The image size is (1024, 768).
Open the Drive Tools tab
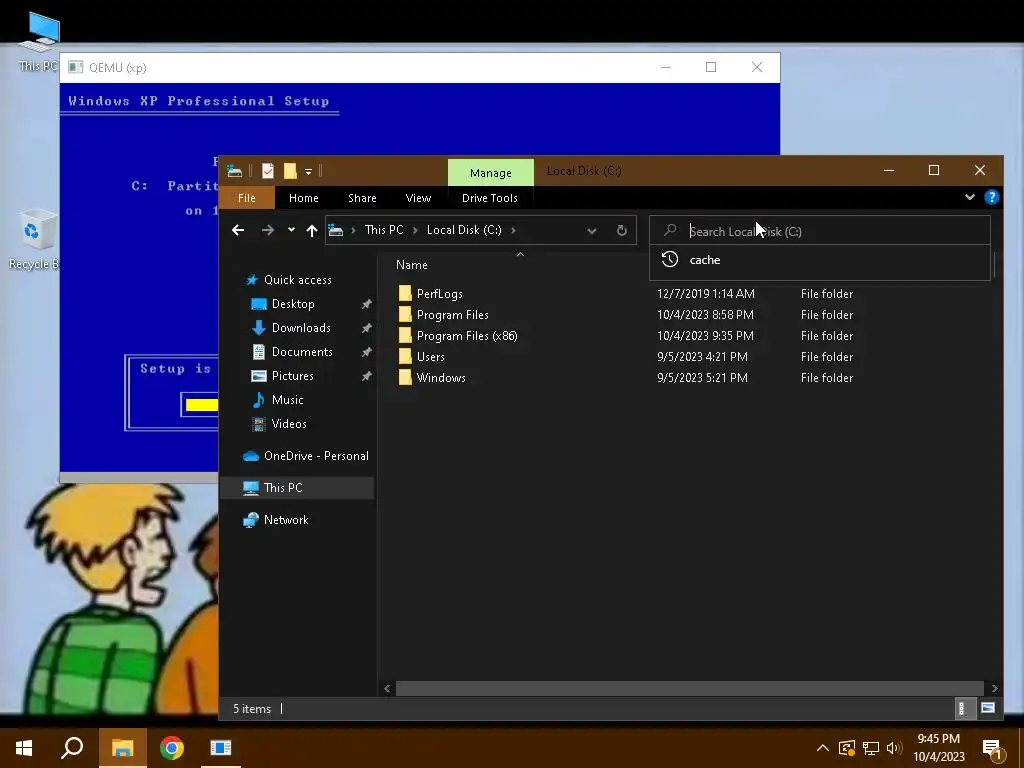(x=490, y=198)
